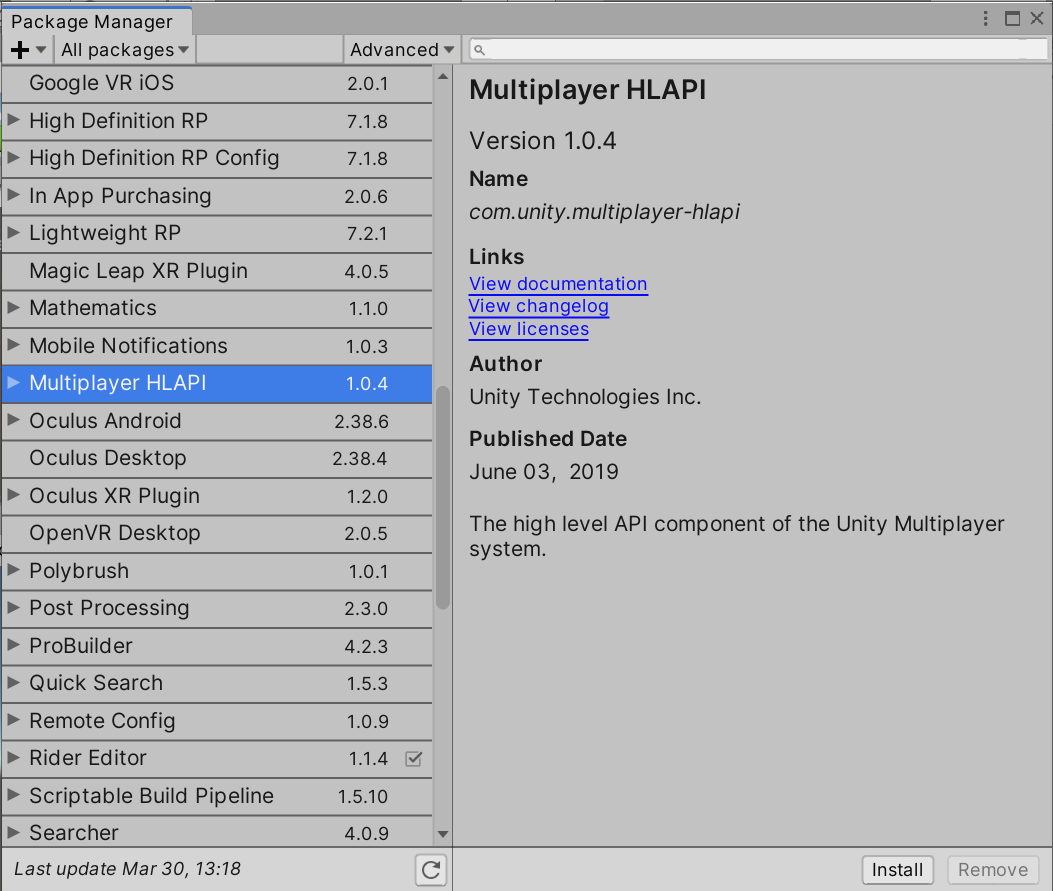Select OpenVR Desktop package row
This screenshot has width=1053, height=891.
(217, 533)
